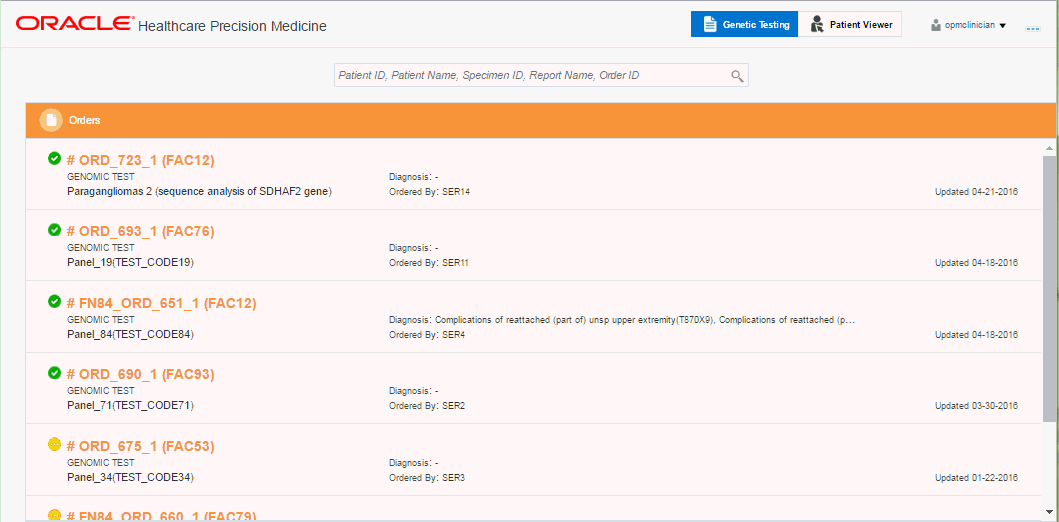The height and width of the screenshot is (522, 1059).
Task: Click the three-dot menu icon at top right
Action: click(x=1032, y=29)
